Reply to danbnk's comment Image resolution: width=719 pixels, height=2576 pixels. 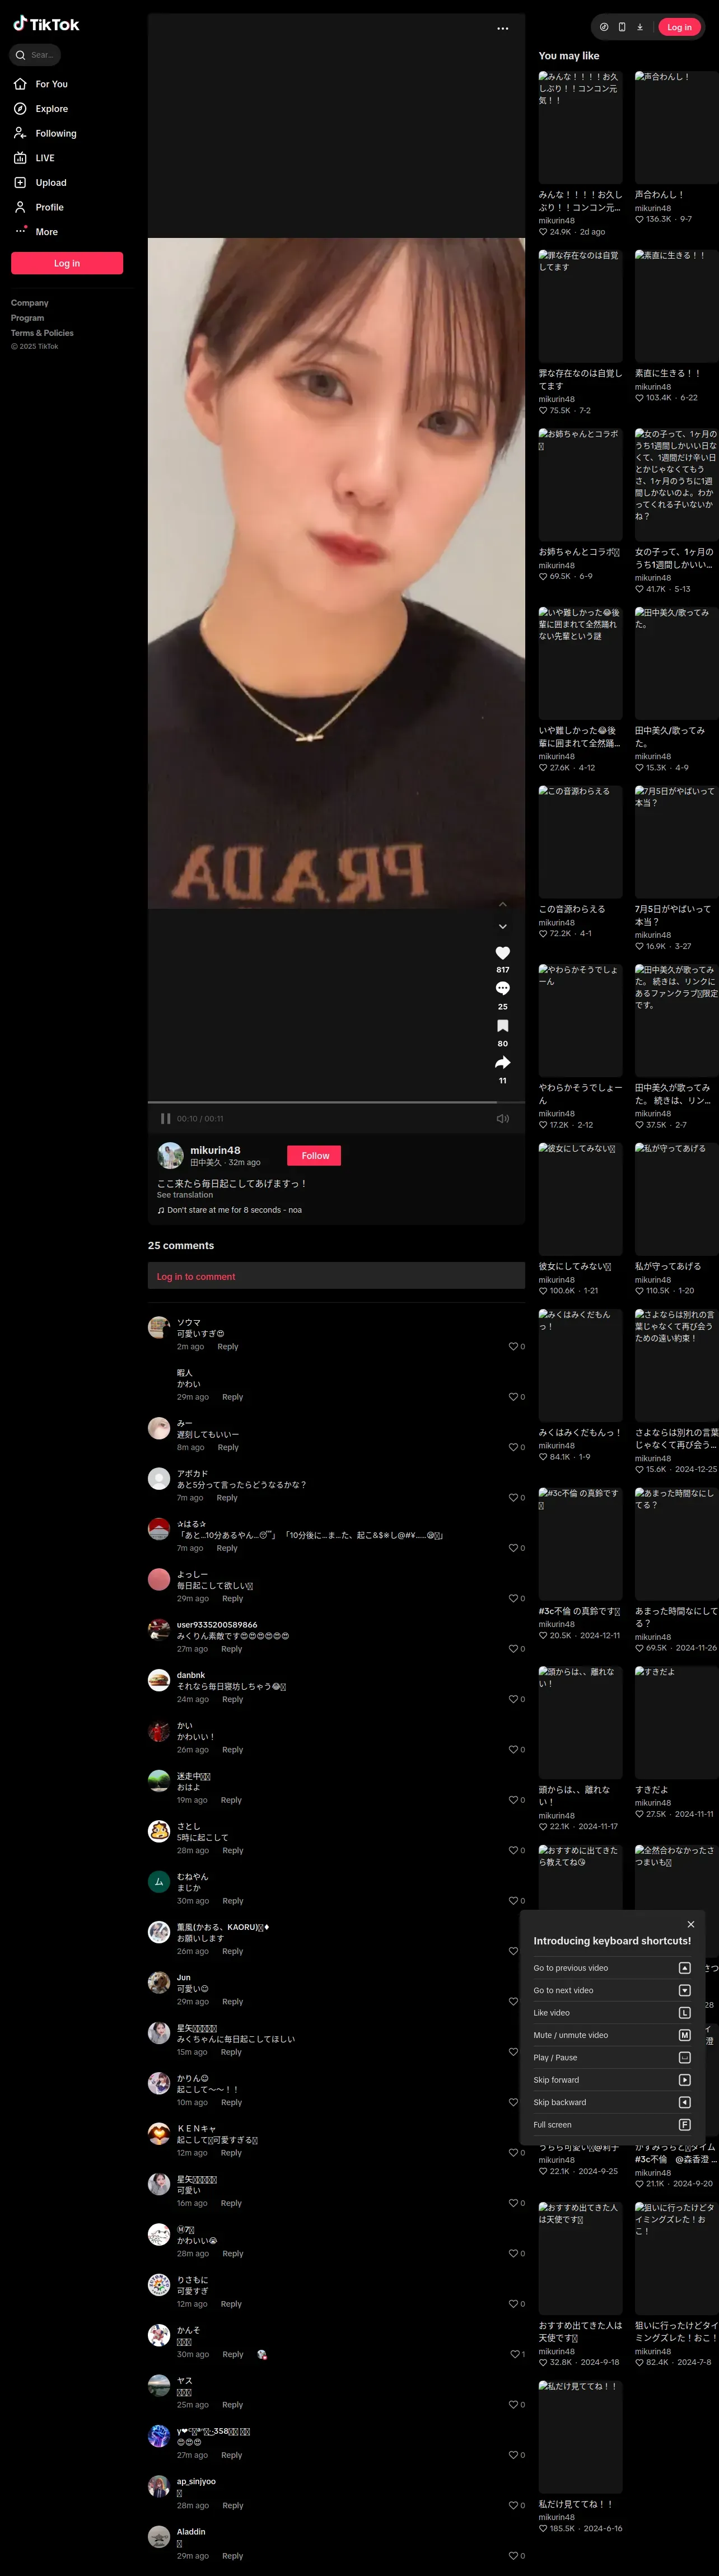click(x=232, y=1699)
